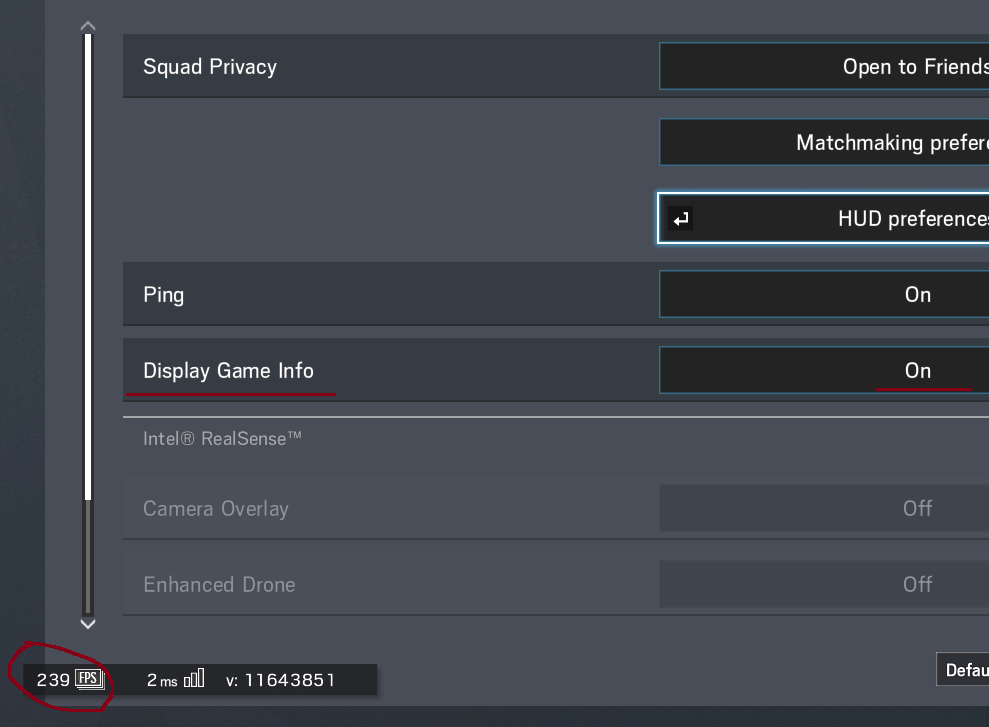
Task: Click the Default button at bottom right
Action: pyautogui.click(x=965, y=670)
